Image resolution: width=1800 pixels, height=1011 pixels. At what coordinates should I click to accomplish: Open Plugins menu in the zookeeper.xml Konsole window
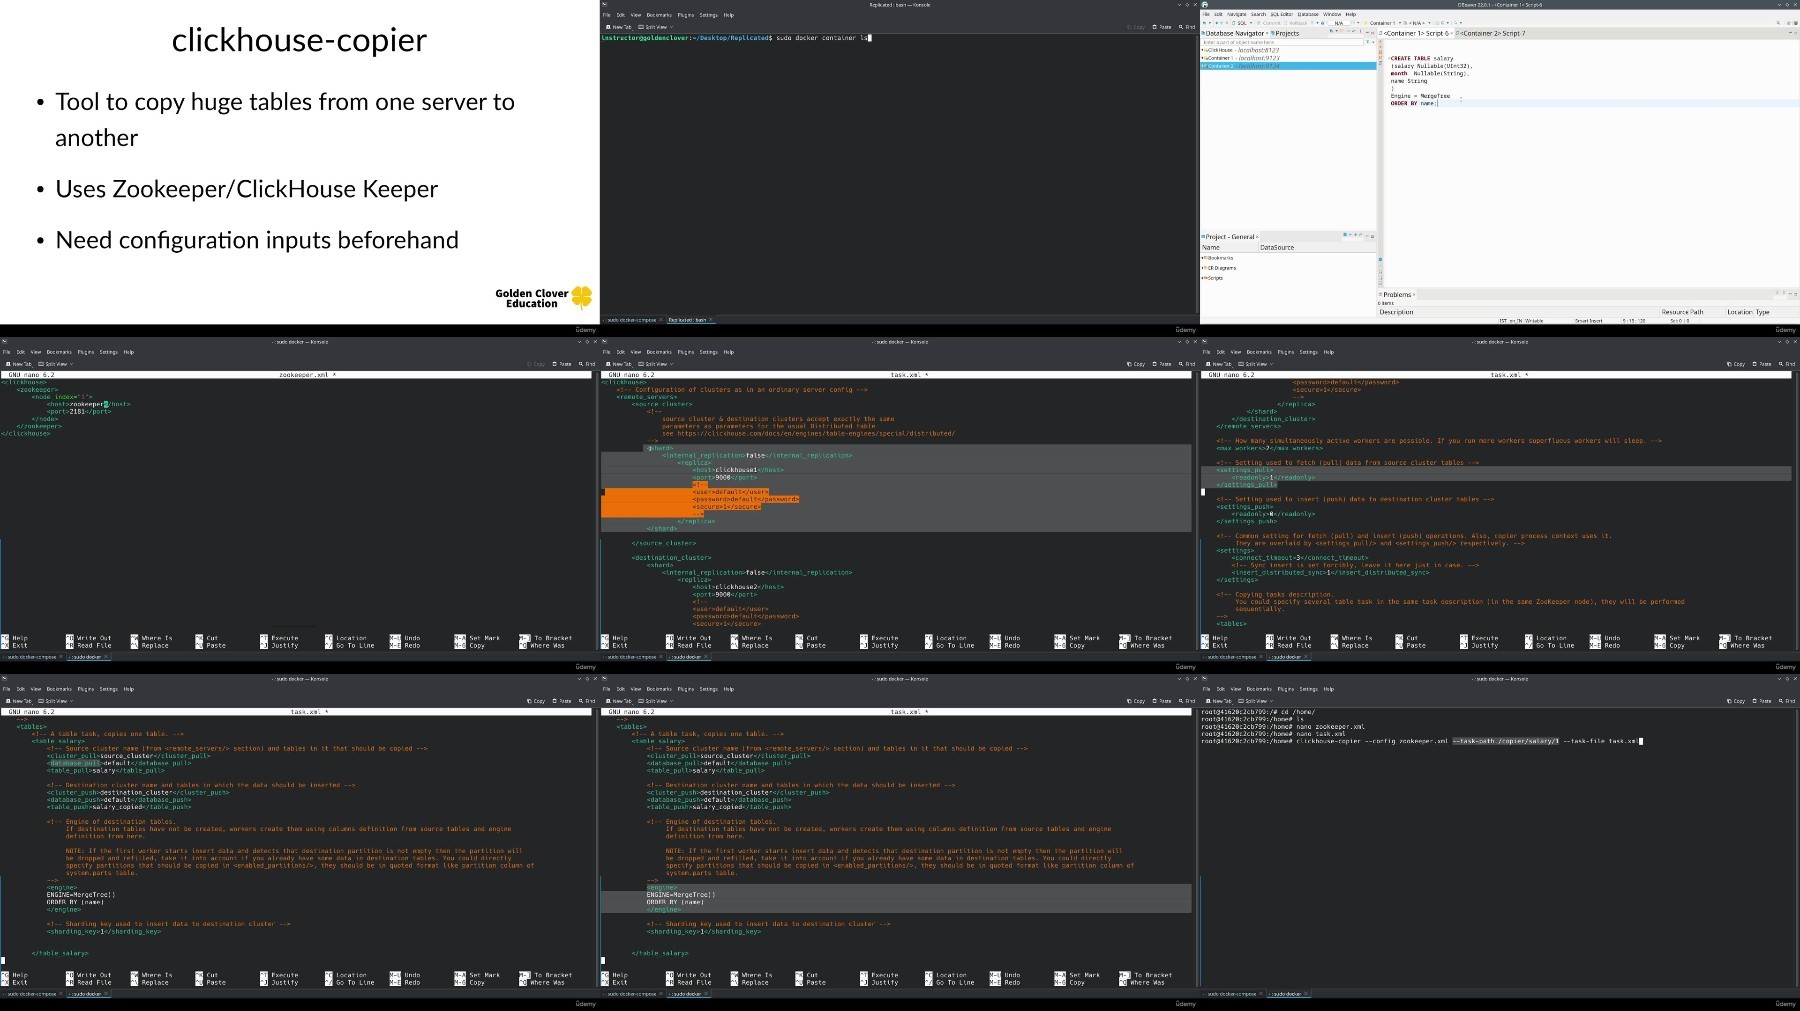pyautogui.click(x=85, y=352)
